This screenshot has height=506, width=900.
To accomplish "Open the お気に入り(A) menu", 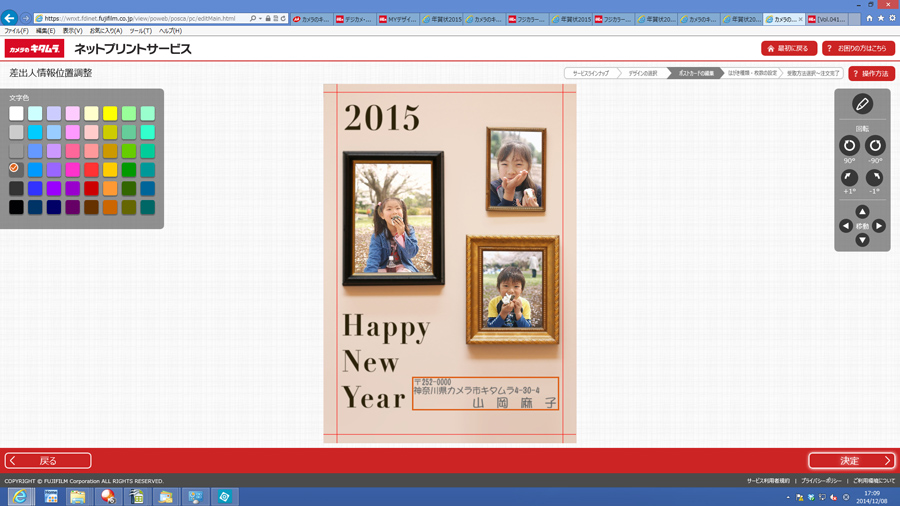I will coord(105,31).
